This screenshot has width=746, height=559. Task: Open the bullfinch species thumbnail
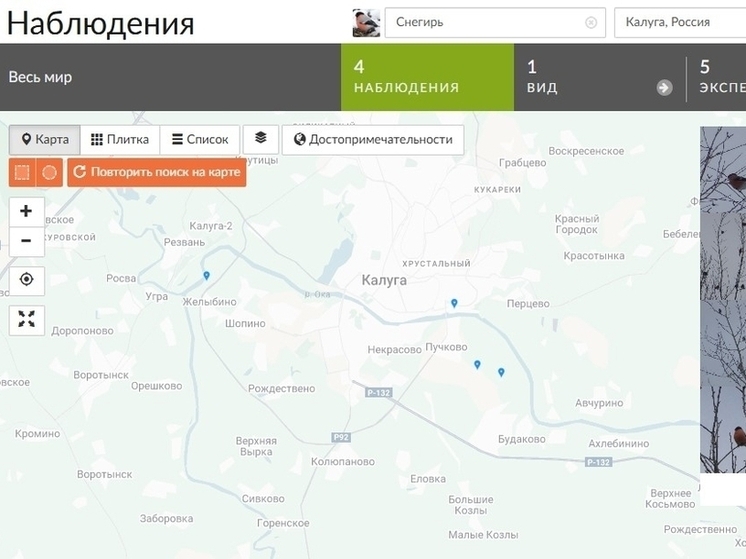click(366, 22)
